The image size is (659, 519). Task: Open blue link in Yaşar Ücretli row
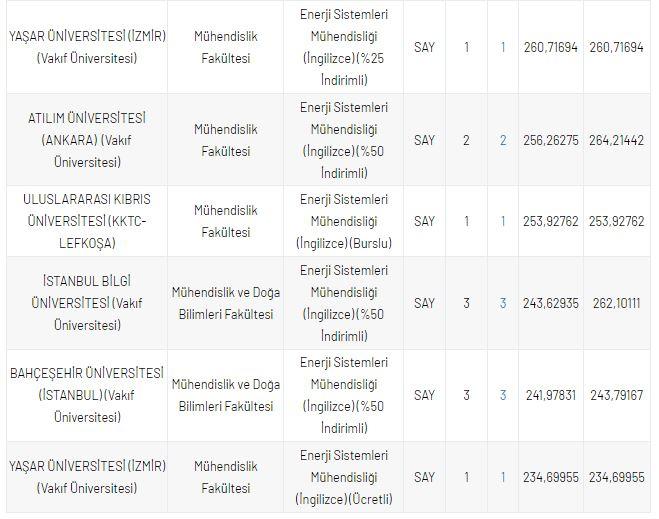click(x=503, y=477)
